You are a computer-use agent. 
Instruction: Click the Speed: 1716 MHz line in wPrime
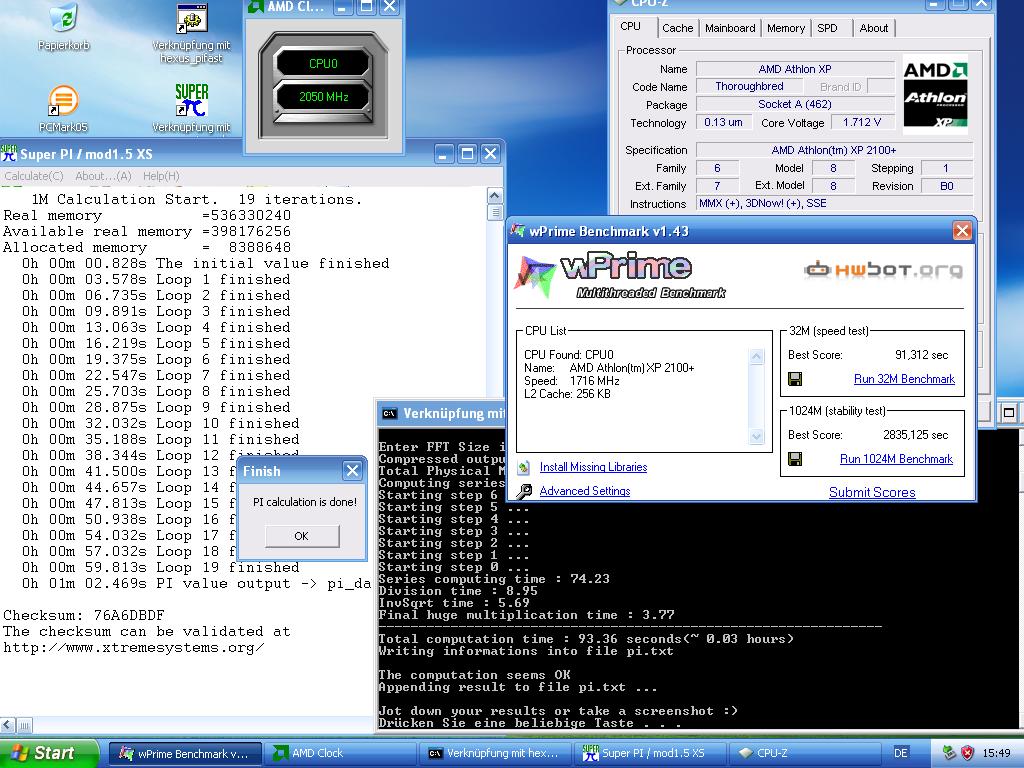pyautogui.click(x=571, y=381)
